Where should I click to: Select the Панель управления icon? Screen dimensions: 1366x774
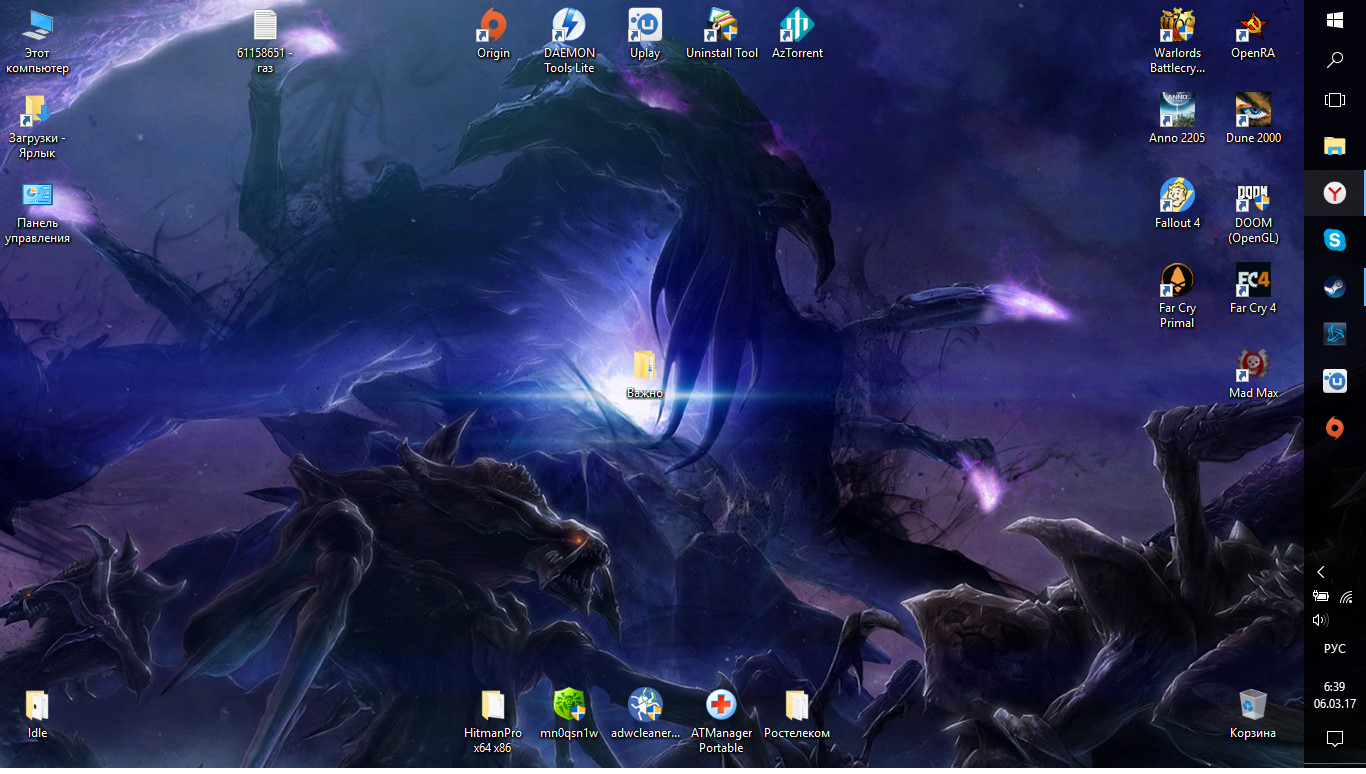pyautogui.click(x=37, y=211)
